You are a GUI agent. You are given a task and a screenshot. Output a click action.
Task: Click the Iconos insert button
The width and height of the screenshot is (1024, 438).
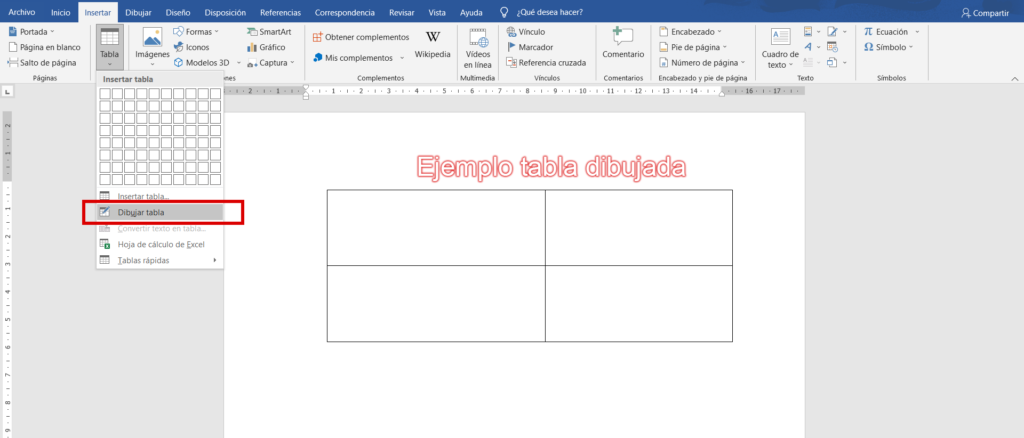click(190, 47)
